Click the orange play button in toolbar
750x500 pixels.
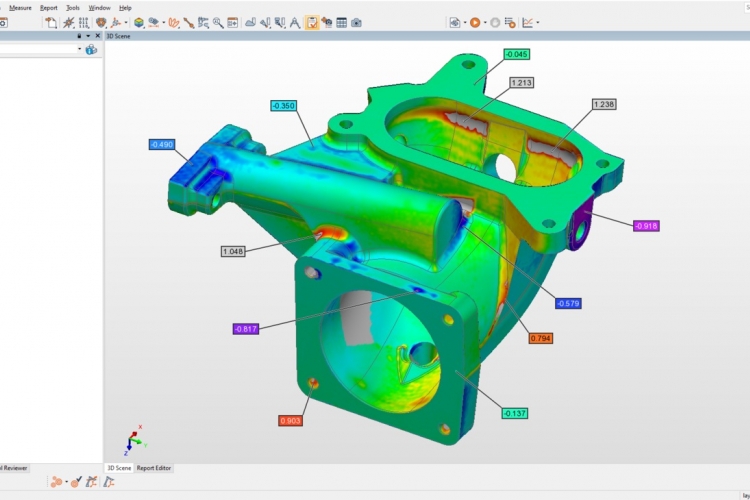tap(475, 22)
